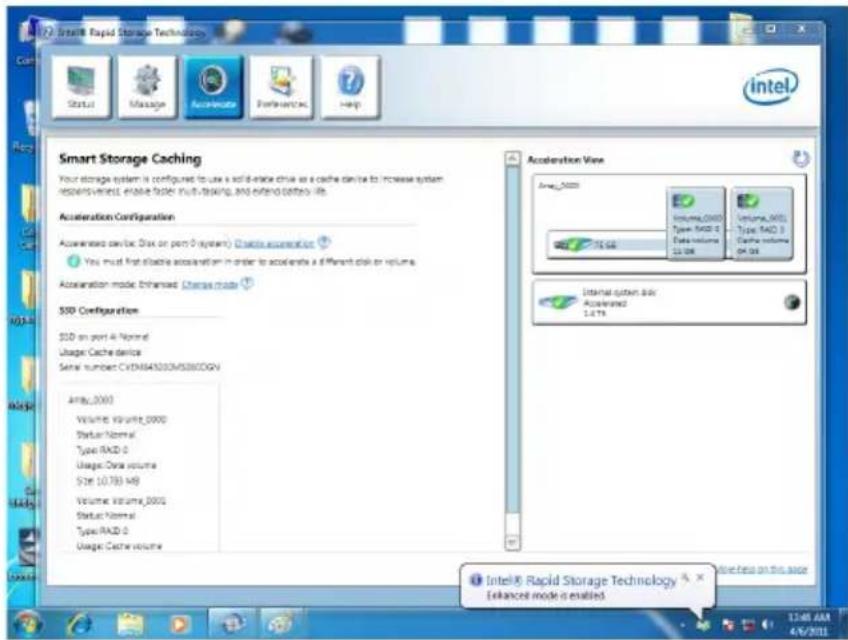Click the fifth pinned taskbar application icon
848x640 pixels.
point(233,624)
